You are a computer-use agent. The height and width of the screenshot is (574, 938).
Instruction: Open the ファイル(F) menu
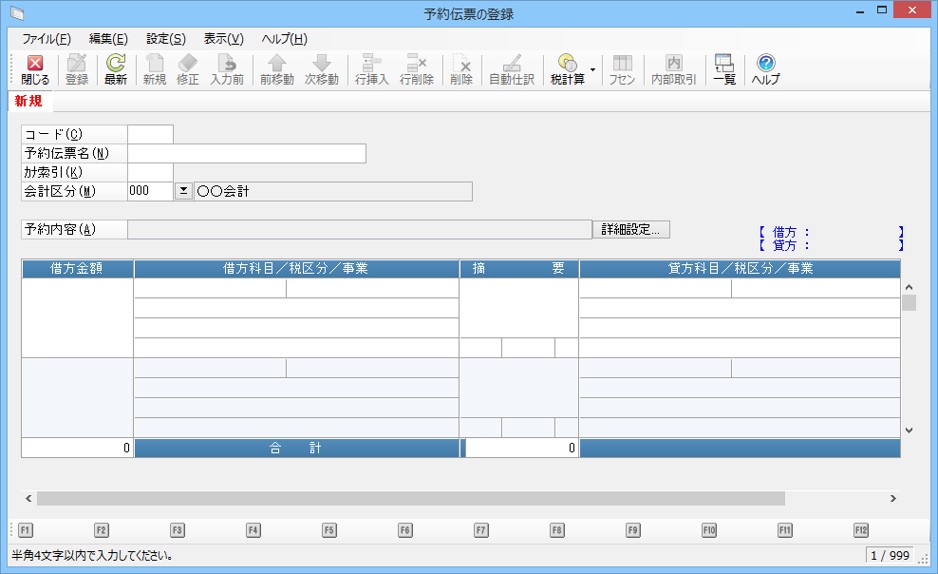click(46, 39)
